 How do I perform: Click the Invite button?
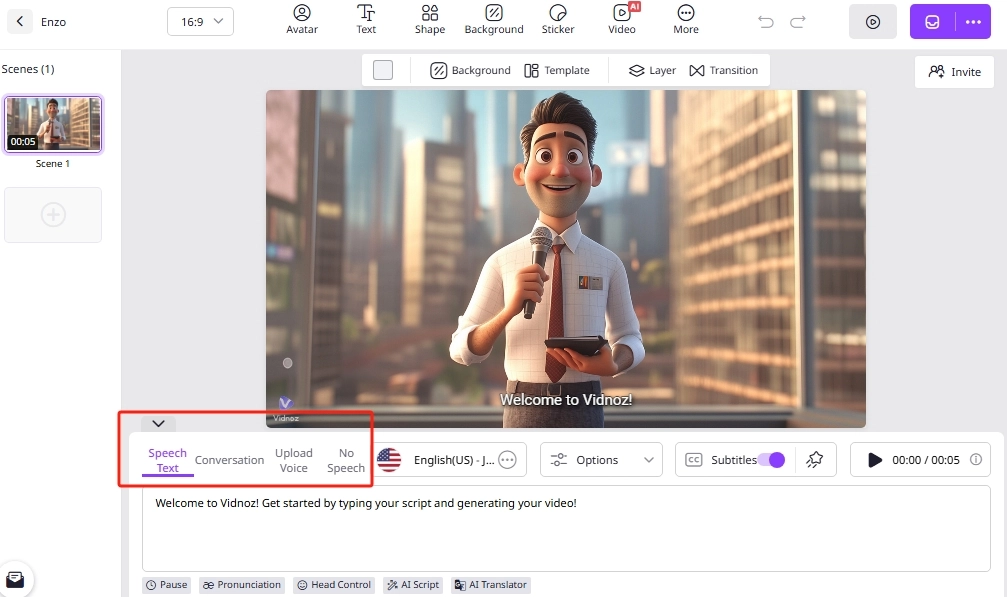click(953, 71)
